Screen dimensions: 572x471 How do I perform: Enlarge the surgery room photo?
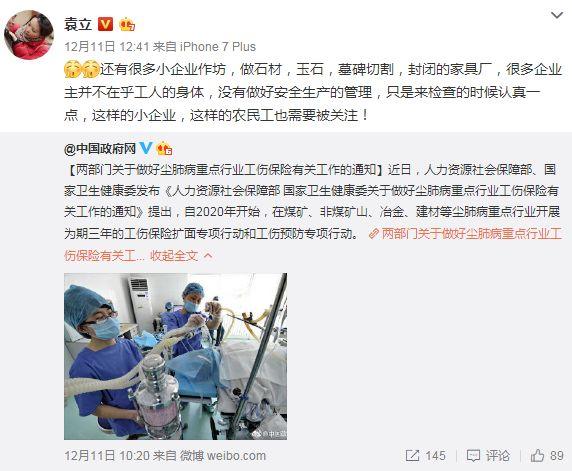pos(175,356)
